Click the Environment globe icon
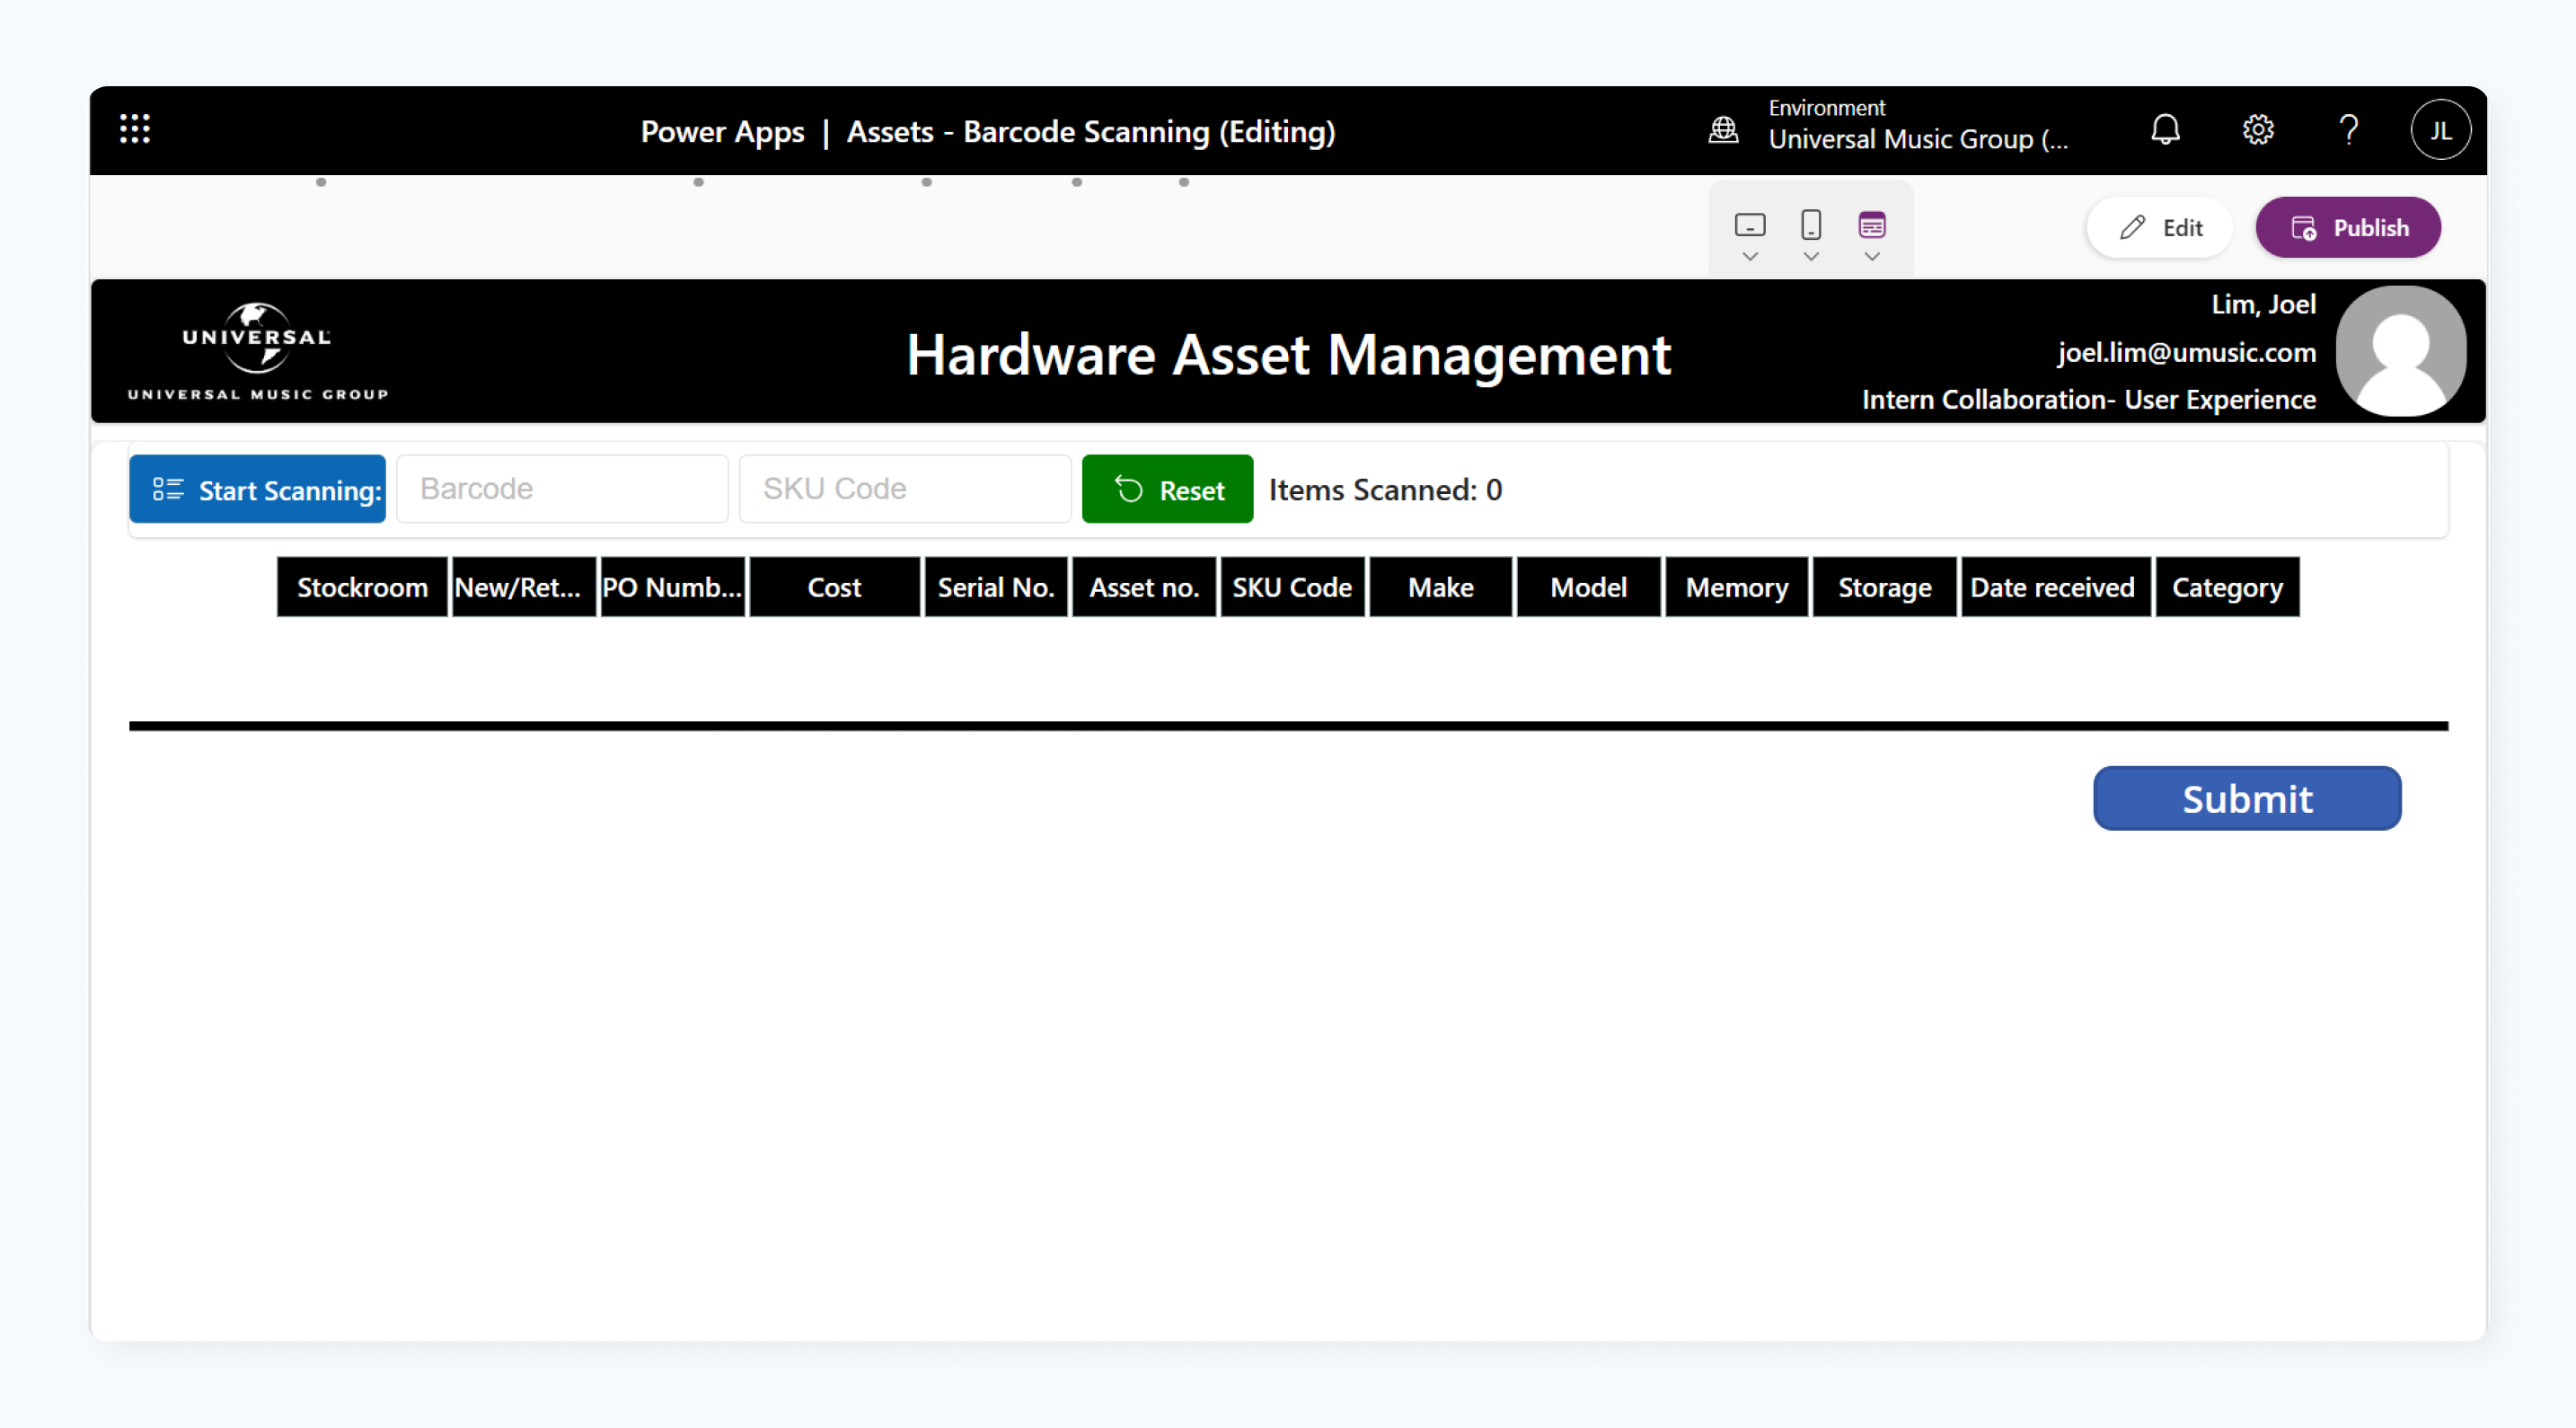The image size is (2576, 1428). pyautogui.click(x=1723, y=130)
